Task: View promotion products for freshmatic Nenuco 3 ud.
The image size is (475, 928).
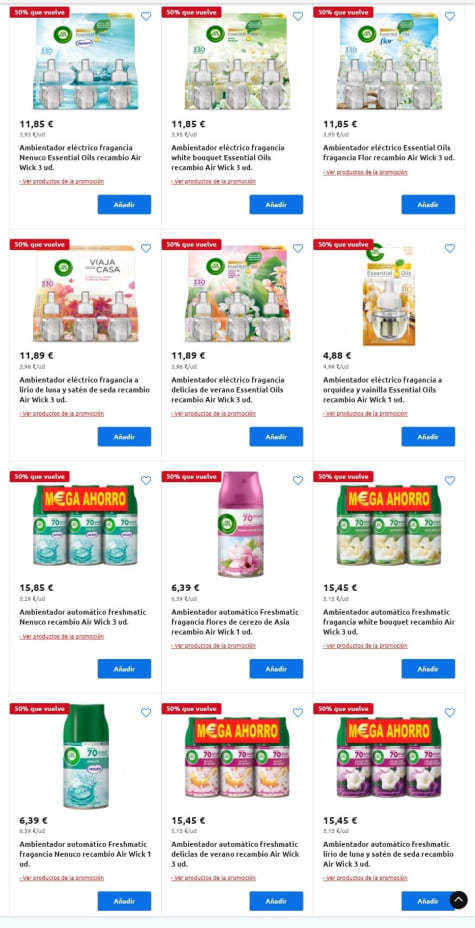Action: 62,636
